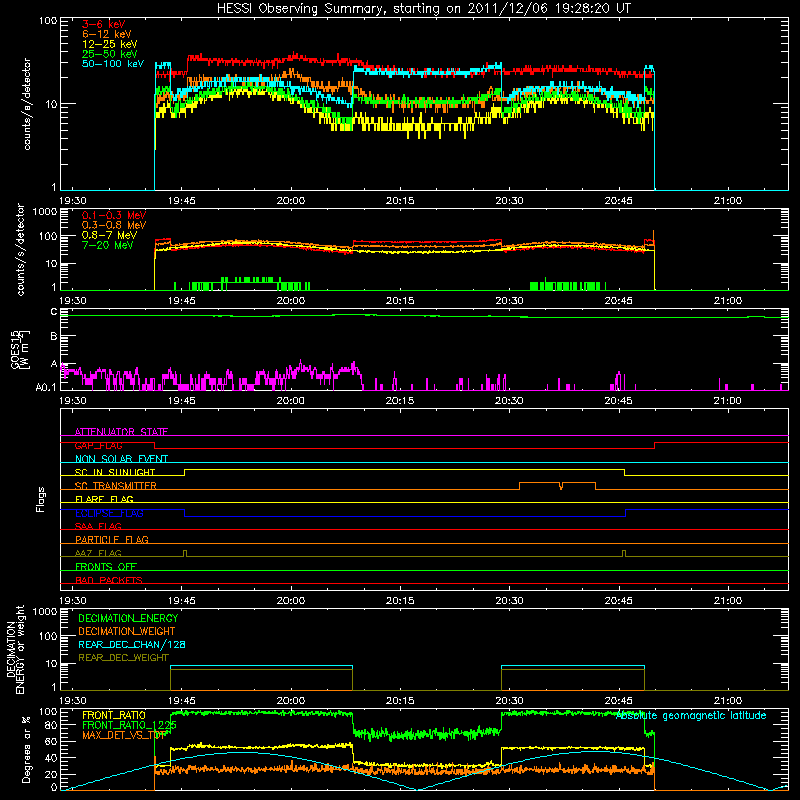Screen dimensions: 800x800
Task: Select the 3-6 keV legend label
Action: click(104, 24)
